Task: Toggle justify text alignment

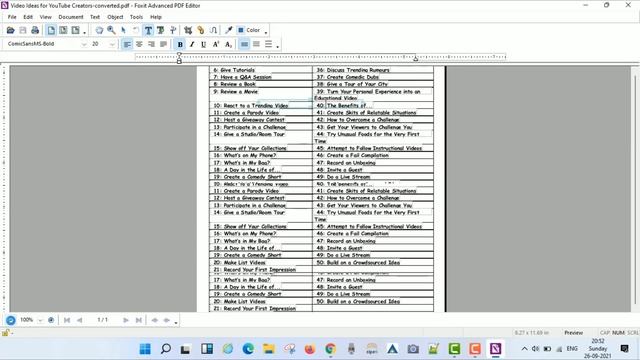Action: click(163, 44)
